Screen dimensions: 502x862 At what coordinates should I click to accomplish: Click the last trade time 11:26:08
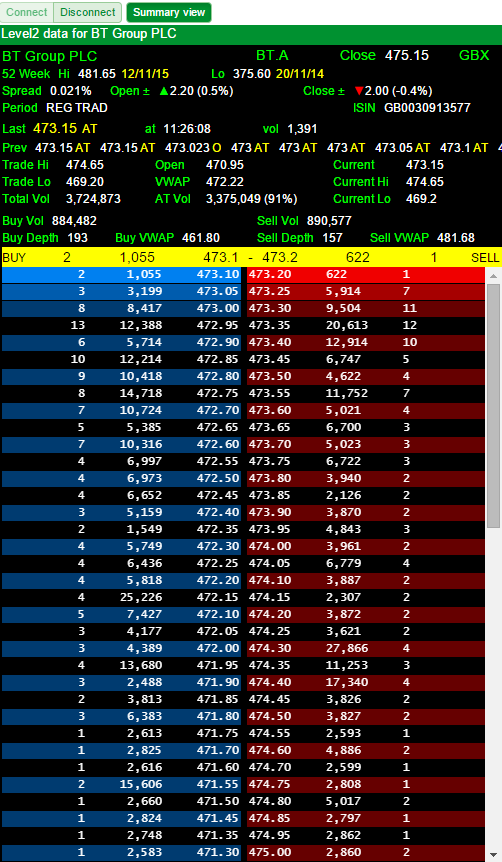tap(187, 129)
